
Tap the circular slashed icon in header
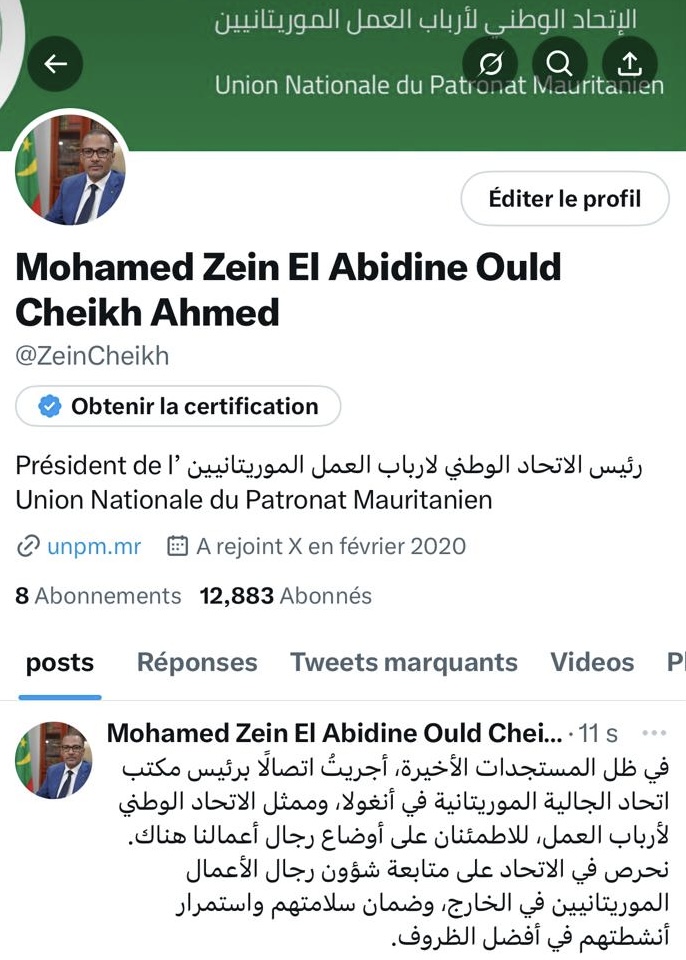click(491, 64)
